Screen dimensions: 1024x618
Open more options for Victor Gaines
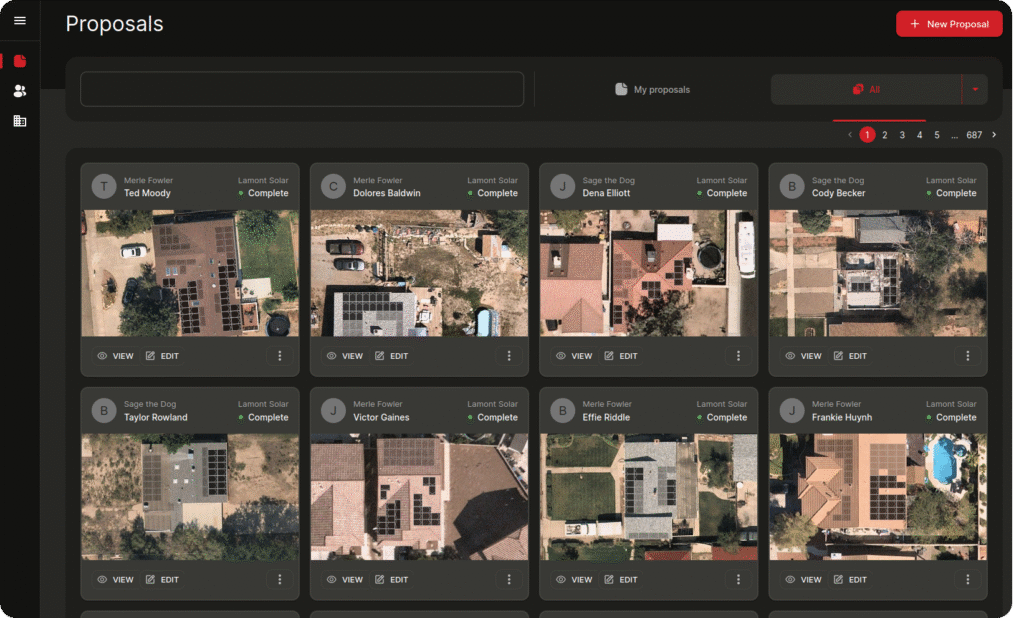click(509, 579)
